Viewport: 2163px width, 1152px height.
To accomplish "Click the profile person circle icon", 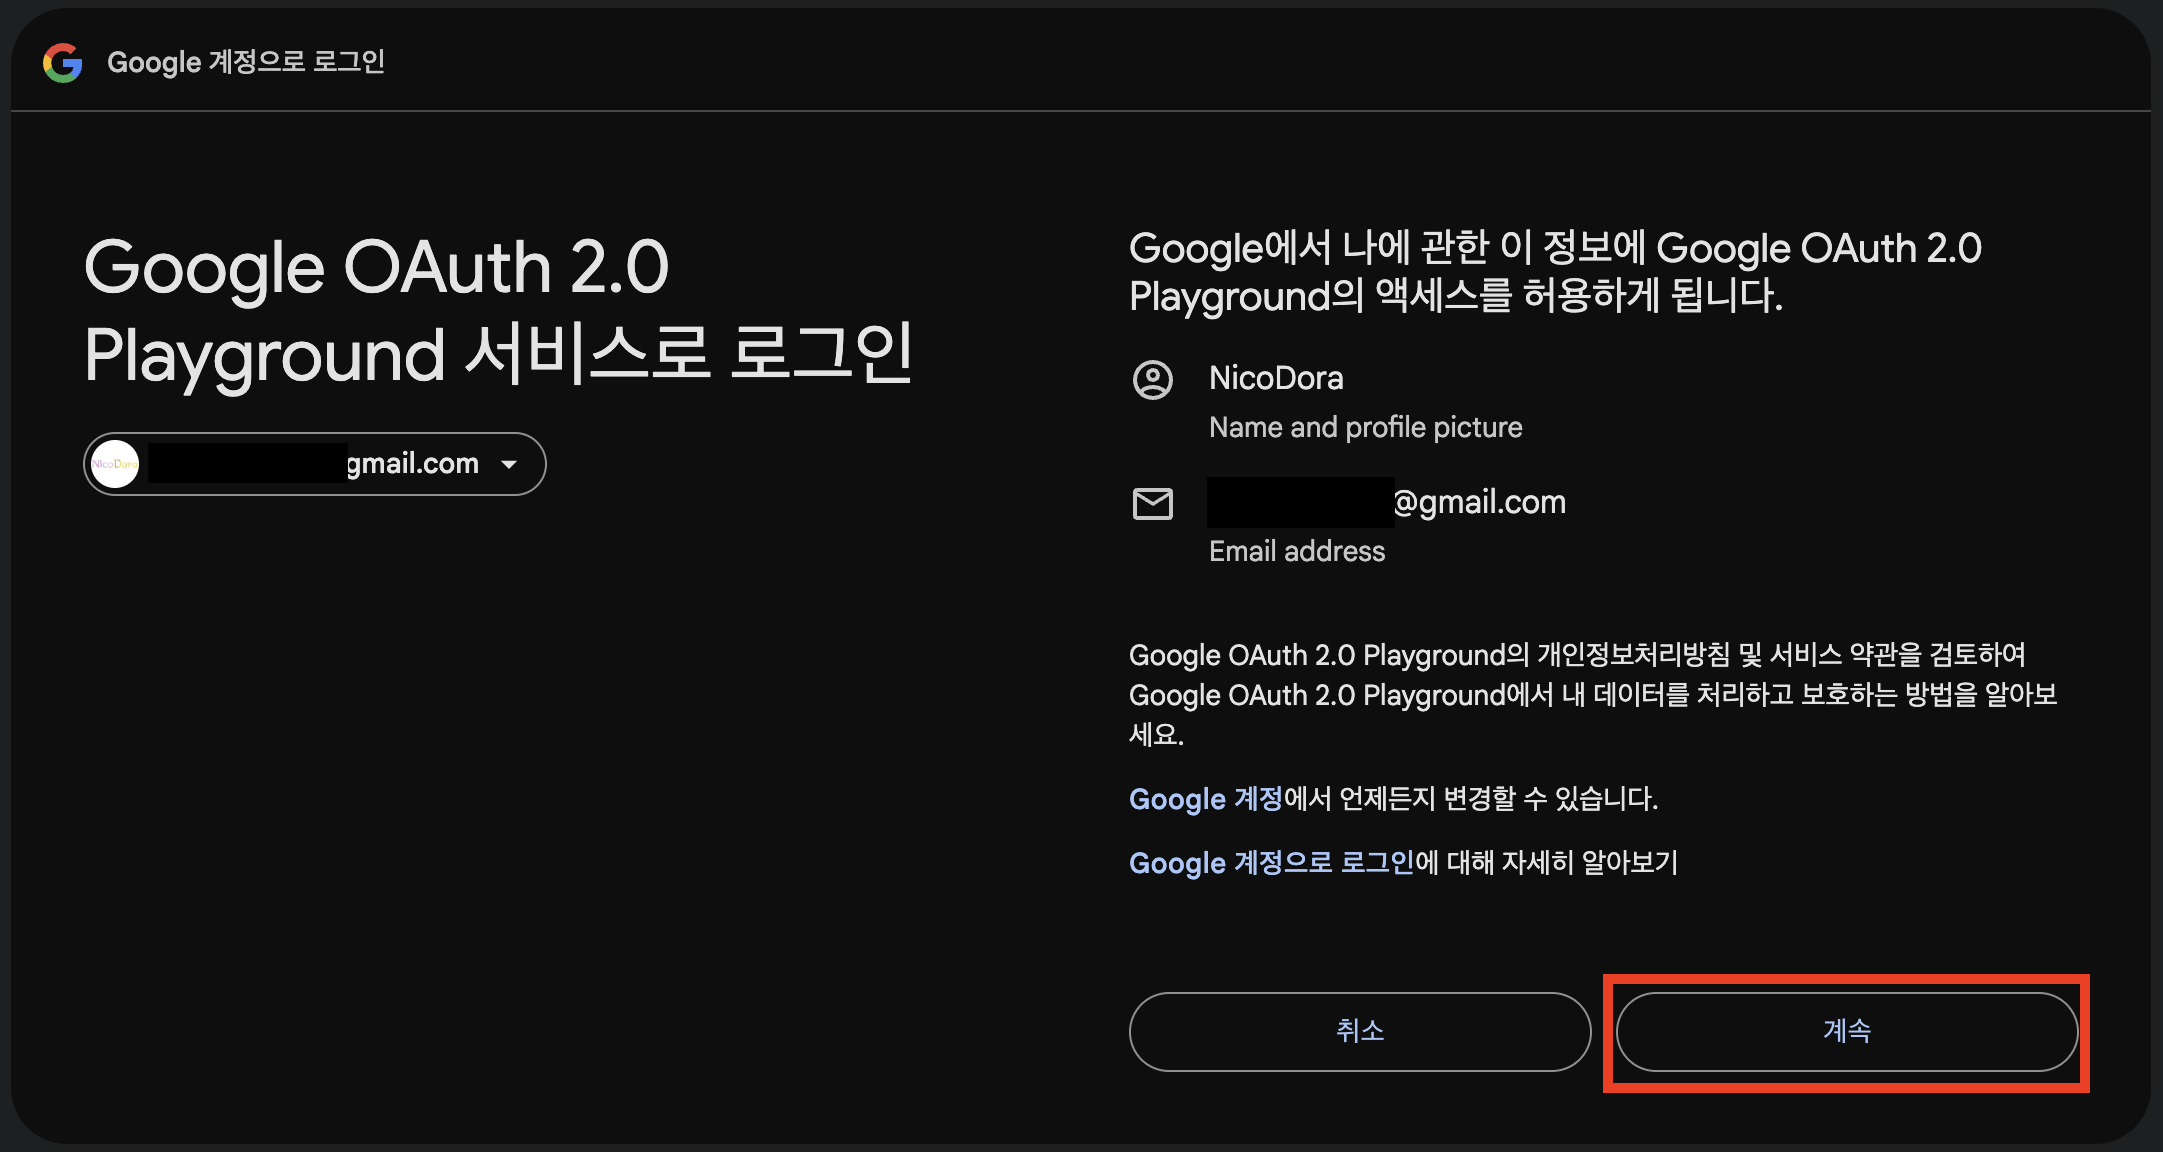I will click(x=1152, y=380).
